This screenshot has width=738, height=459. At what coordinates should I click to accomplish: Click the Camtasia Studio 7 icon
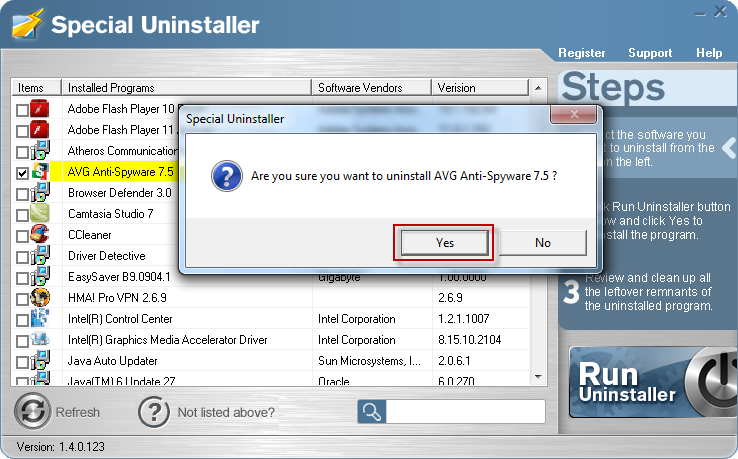tap(40, 213)
